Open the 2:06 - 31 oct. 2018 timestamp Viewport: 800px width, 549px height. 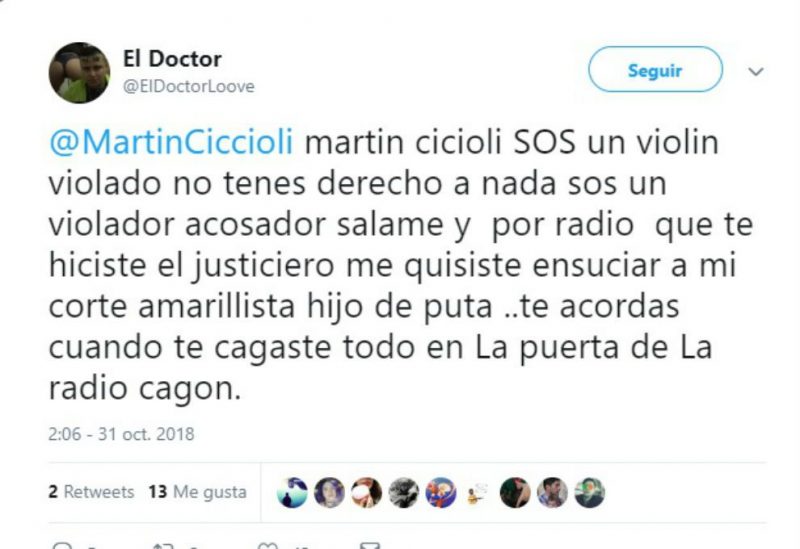point(121,434)
